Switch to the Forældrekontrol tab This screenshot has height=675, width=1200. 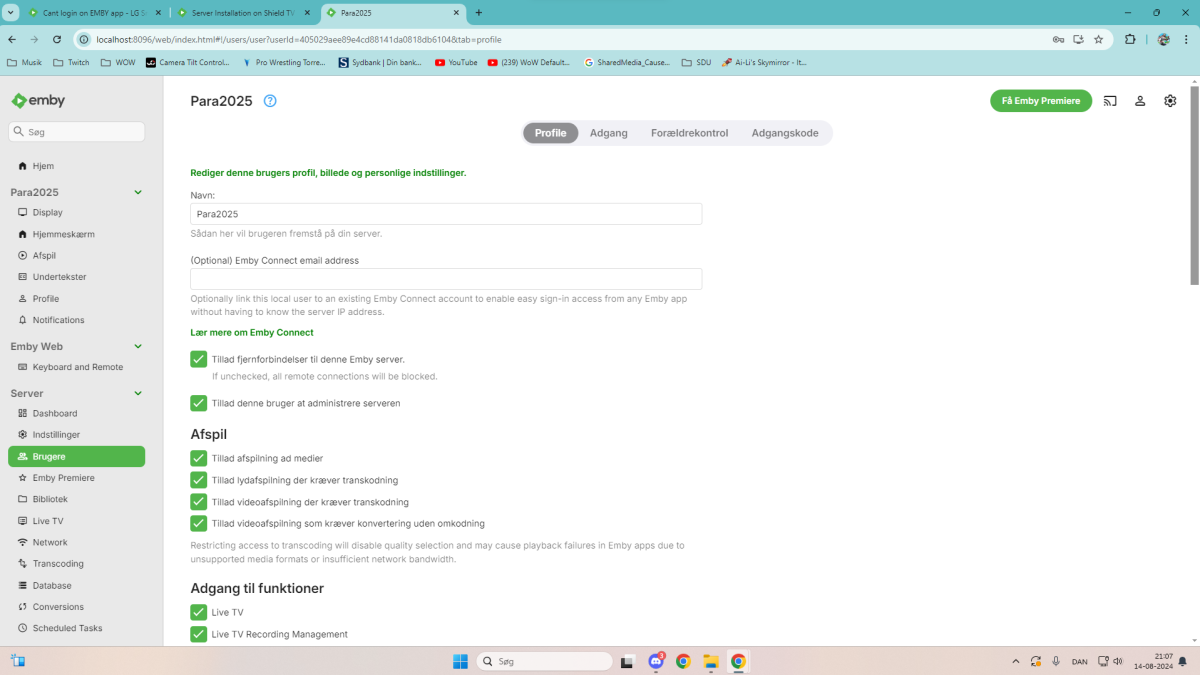(x=689, y=132)
